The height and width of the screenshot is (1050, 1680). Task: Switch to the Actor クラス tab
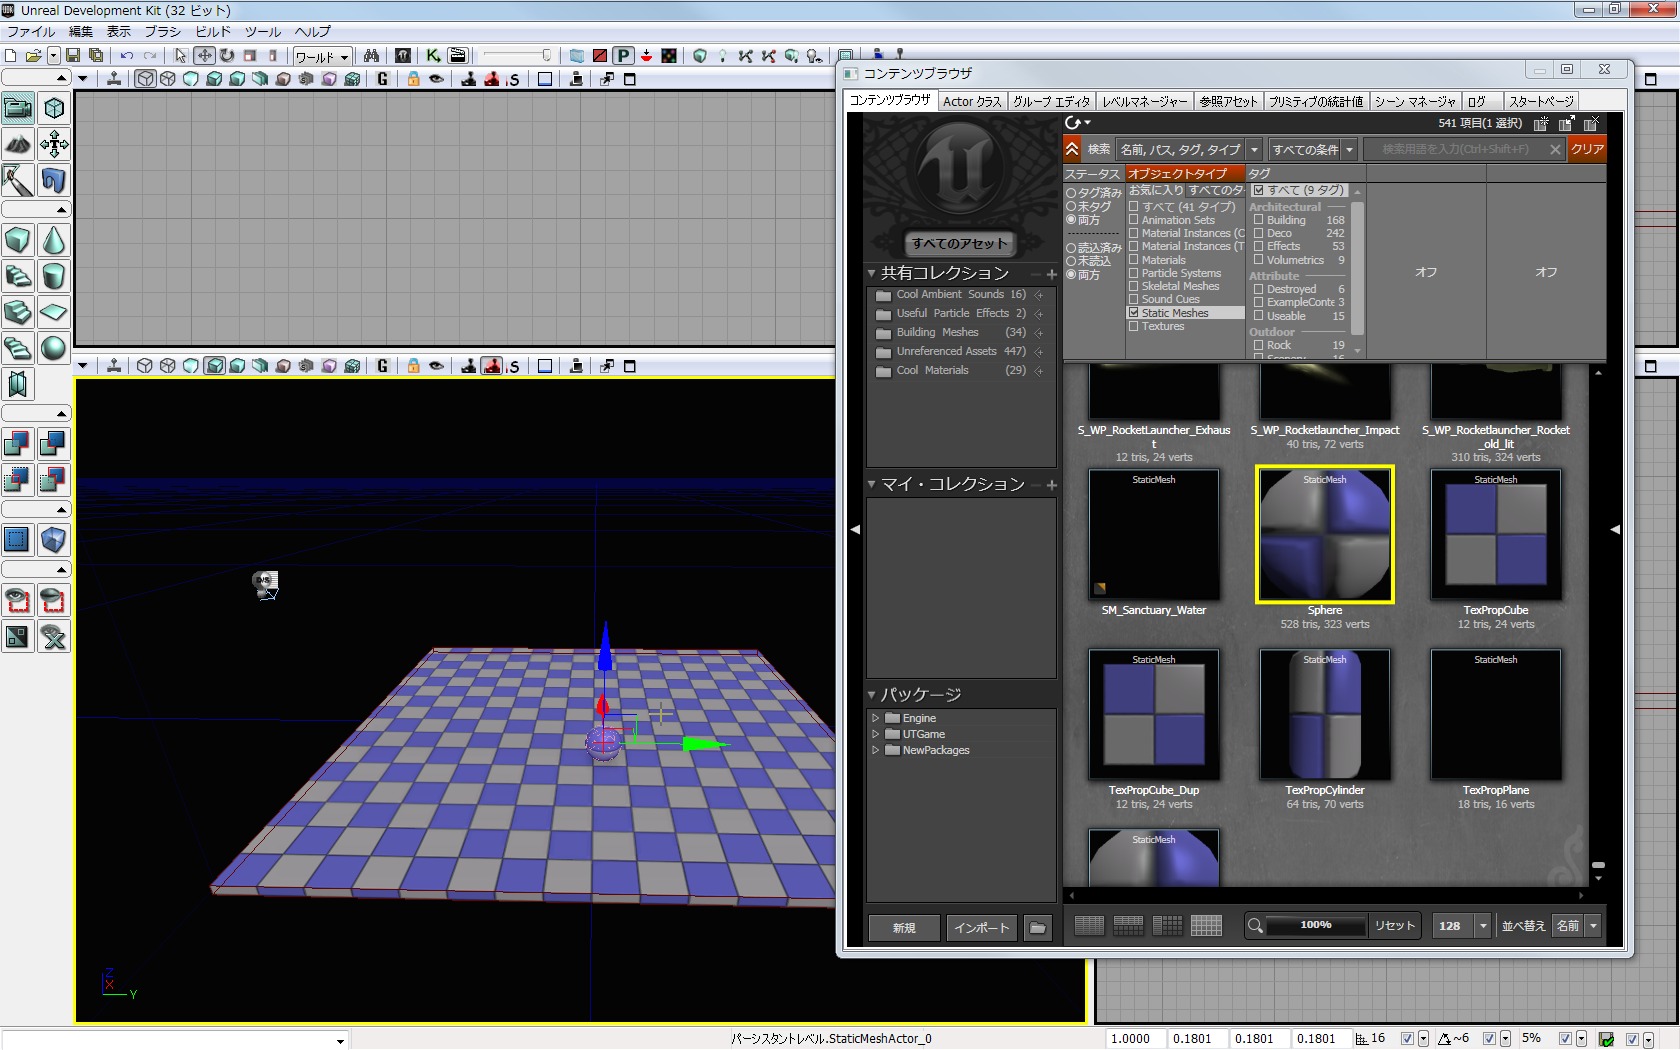pos(971,101)
